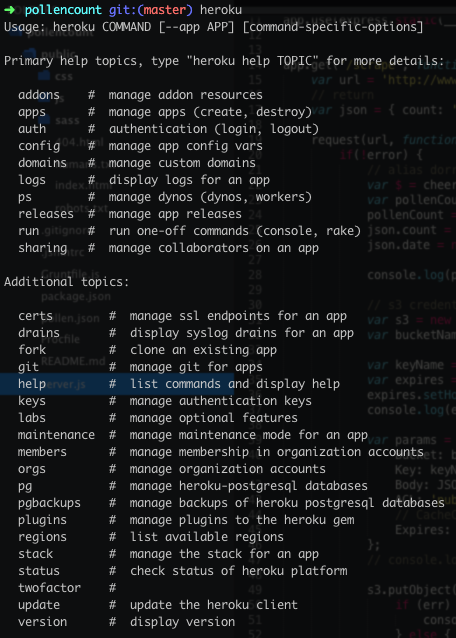The image size is (456, 638).
Task: Click the 'releases' topic entry
Action: [46, 214]
